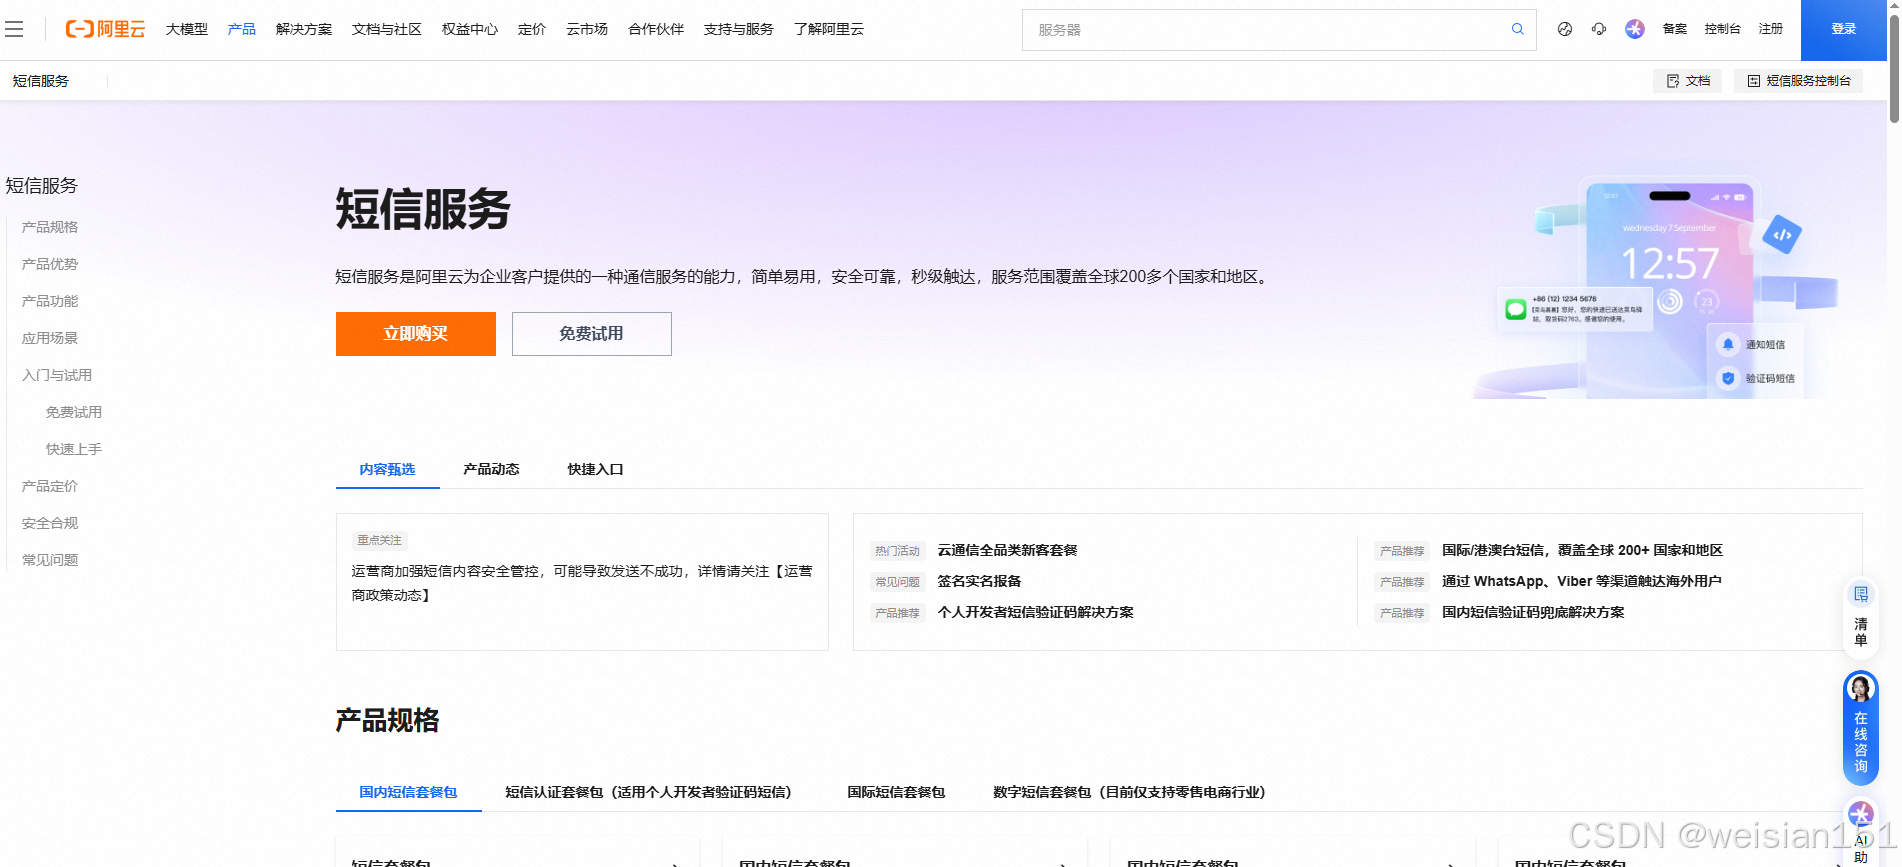
Task: Open the WhatsApp、Viber overseas channels link
Action: pos(1581,581)
